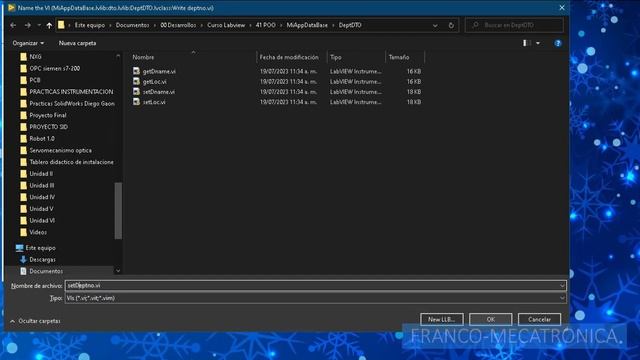Click the search box in DeptDTO
Viewport: 640px width, 360px height.
(x=514, y=25)
